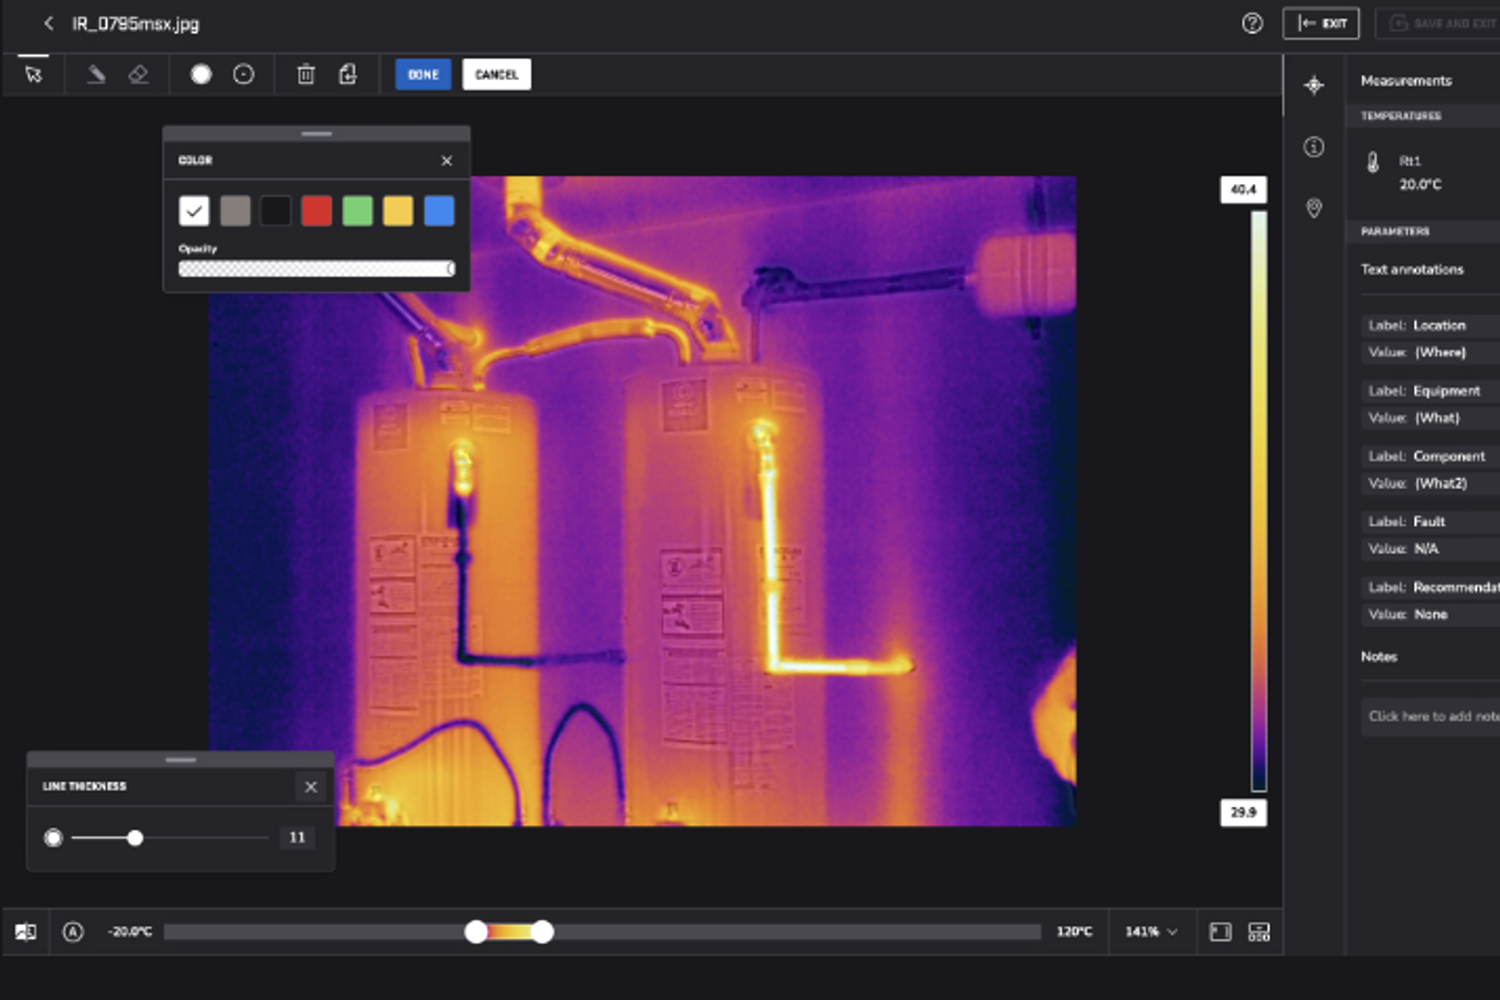Open the line thickness circle tool
The width and height of the screenshot is (1500, 1000).
tap(243, 75)
